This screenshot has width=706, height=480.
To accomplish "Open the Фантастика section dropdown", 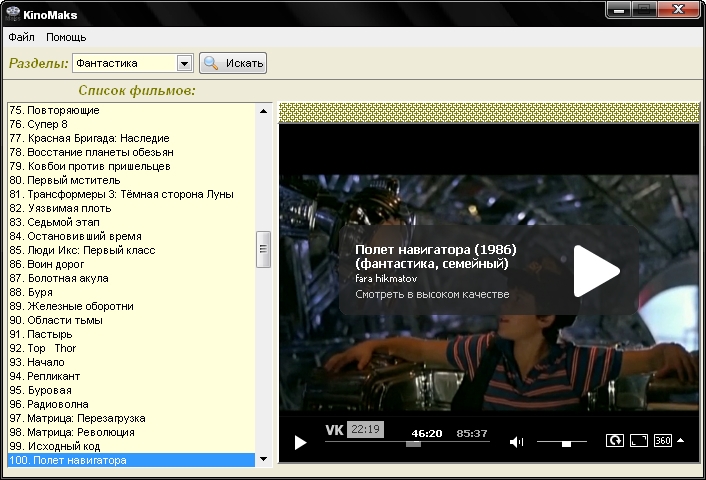I will coord(184,63).
